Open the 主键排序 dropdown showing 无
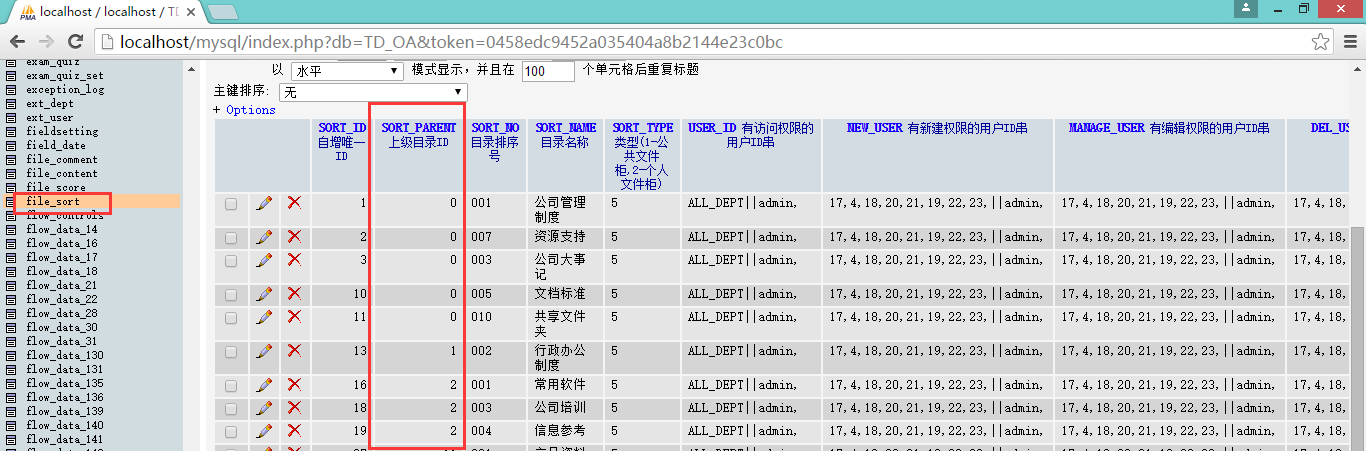Viewport: 1366px width, 451px height. [x=373, y=91]
